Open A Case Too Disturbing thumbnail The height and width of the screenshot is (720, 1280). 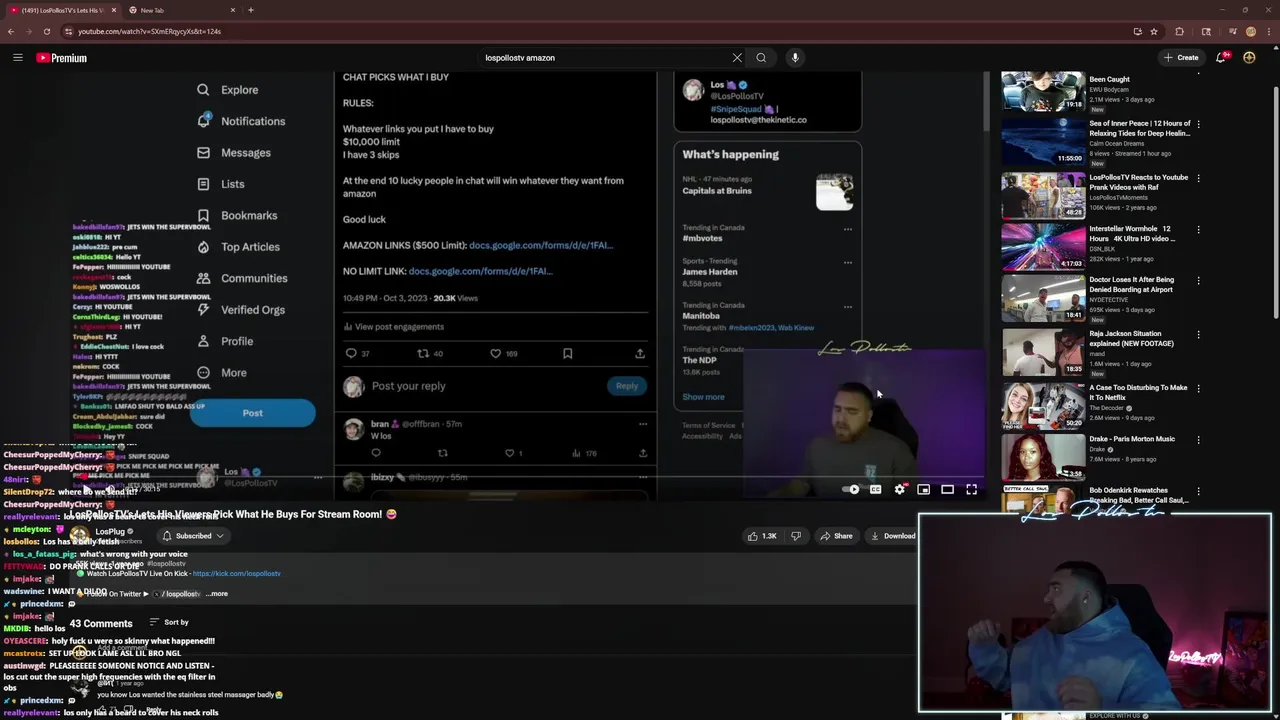click(x=1043, y=405)
